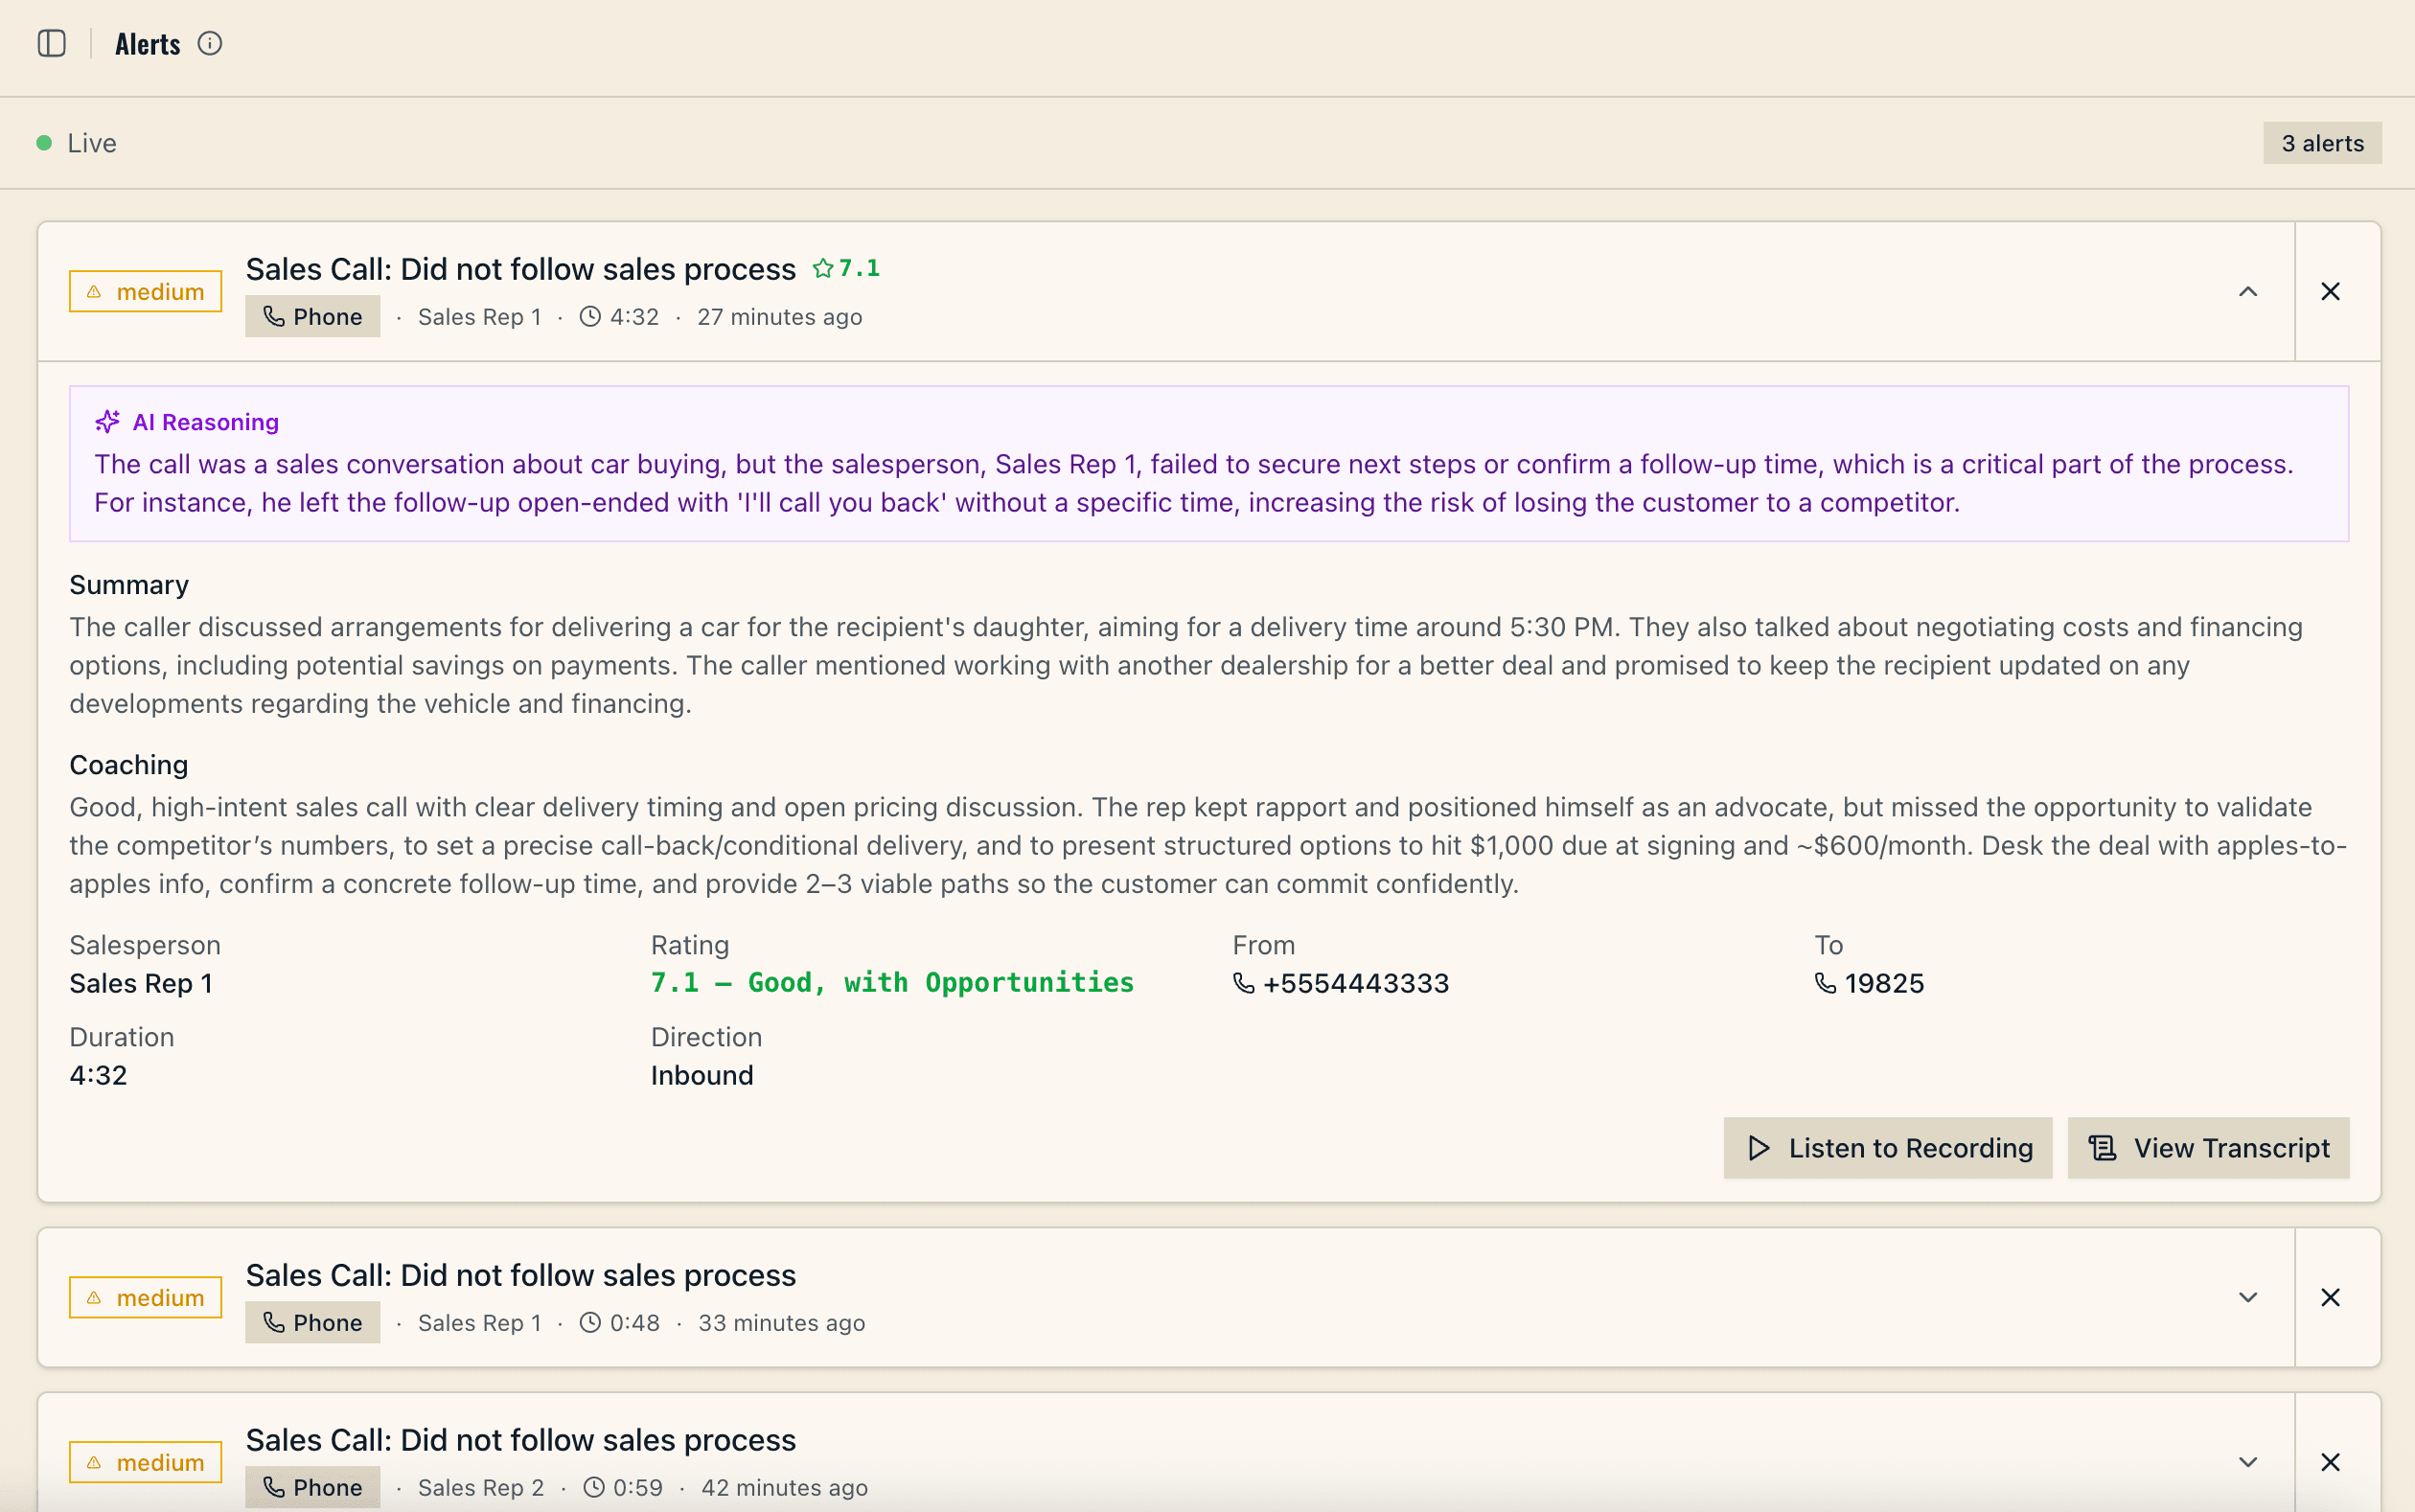The height and width of the screenshot is (1512, 2415).
Task: Click the warning triangle in the medium badge
Action: point(95,291)
